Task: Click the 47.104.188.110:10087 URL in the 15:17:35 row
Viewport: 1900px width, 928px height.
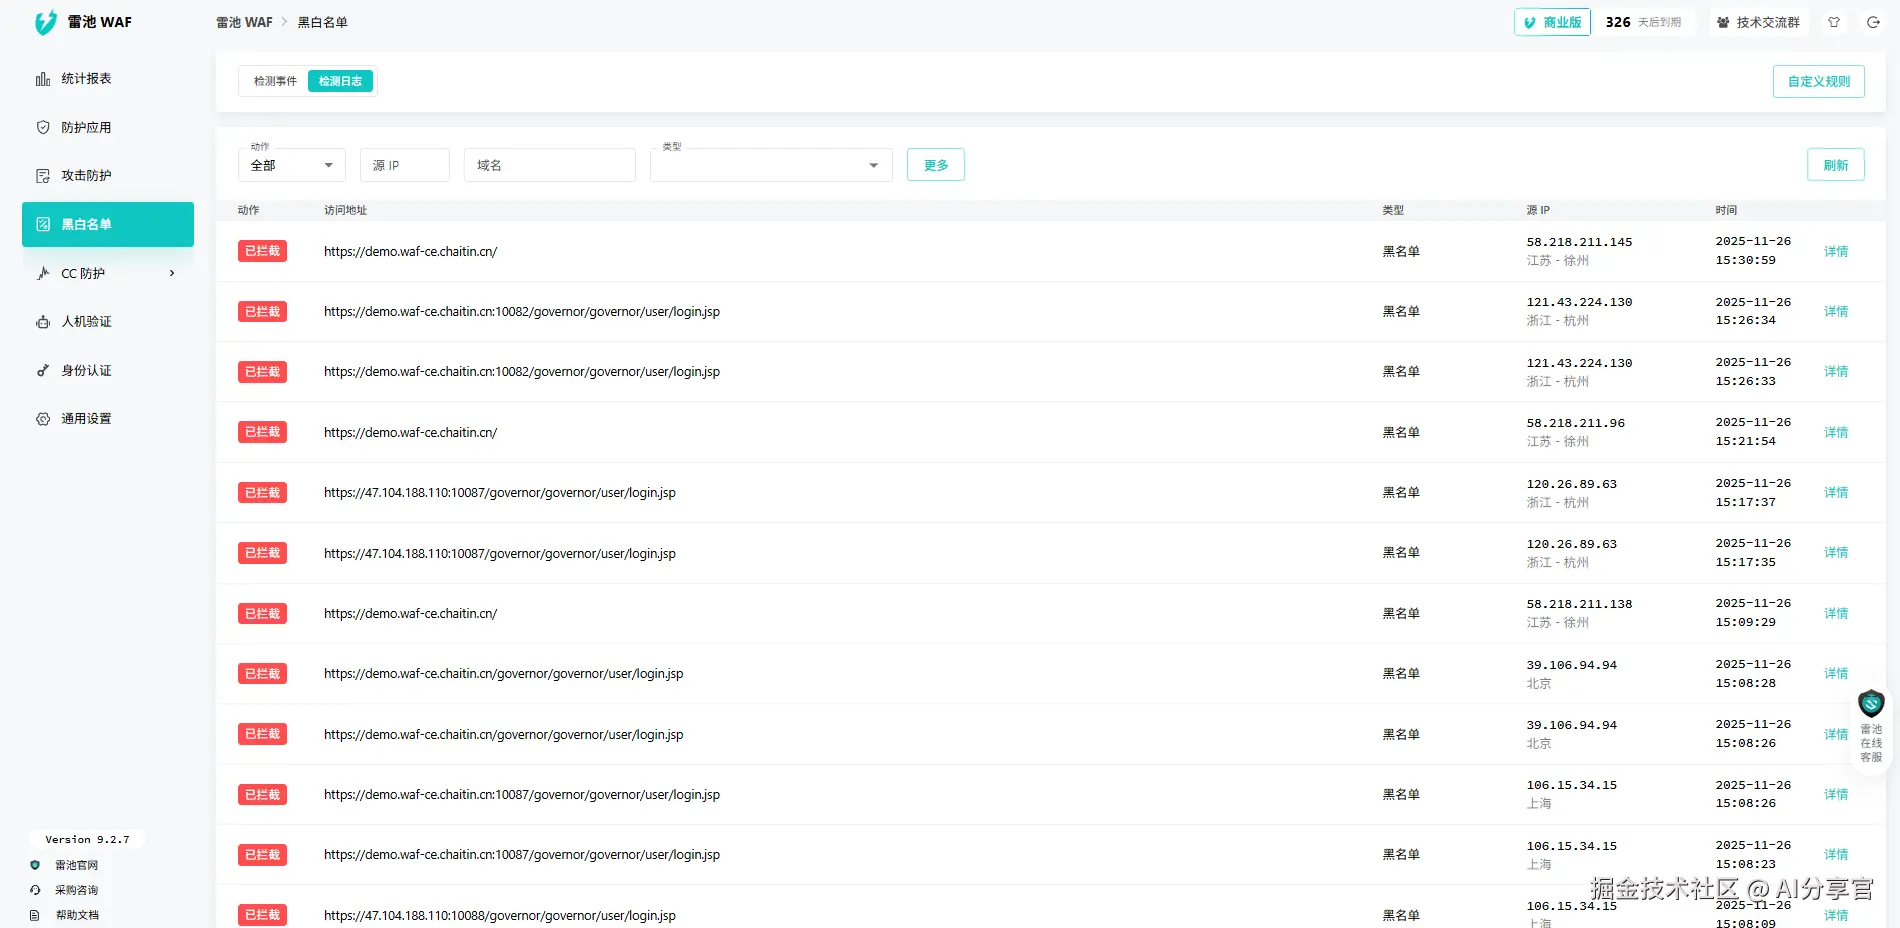Action: pos(500,554)
